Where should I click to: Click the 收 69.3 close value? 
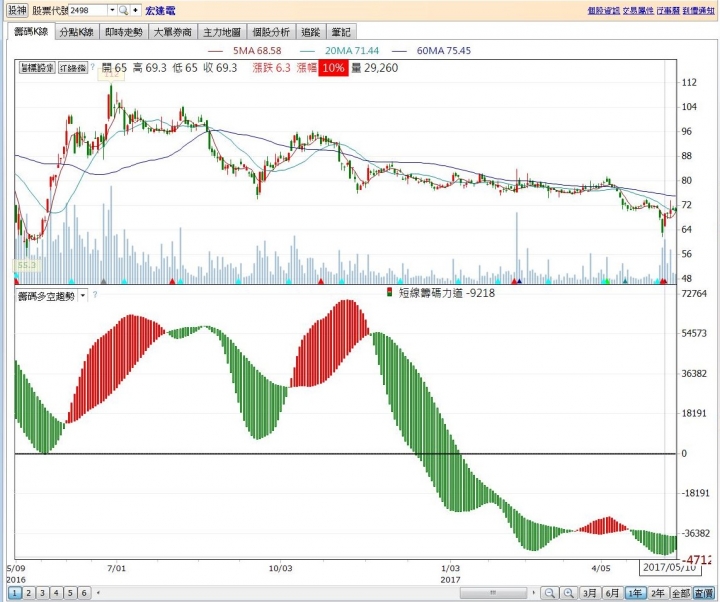click(x=220, y=68)
